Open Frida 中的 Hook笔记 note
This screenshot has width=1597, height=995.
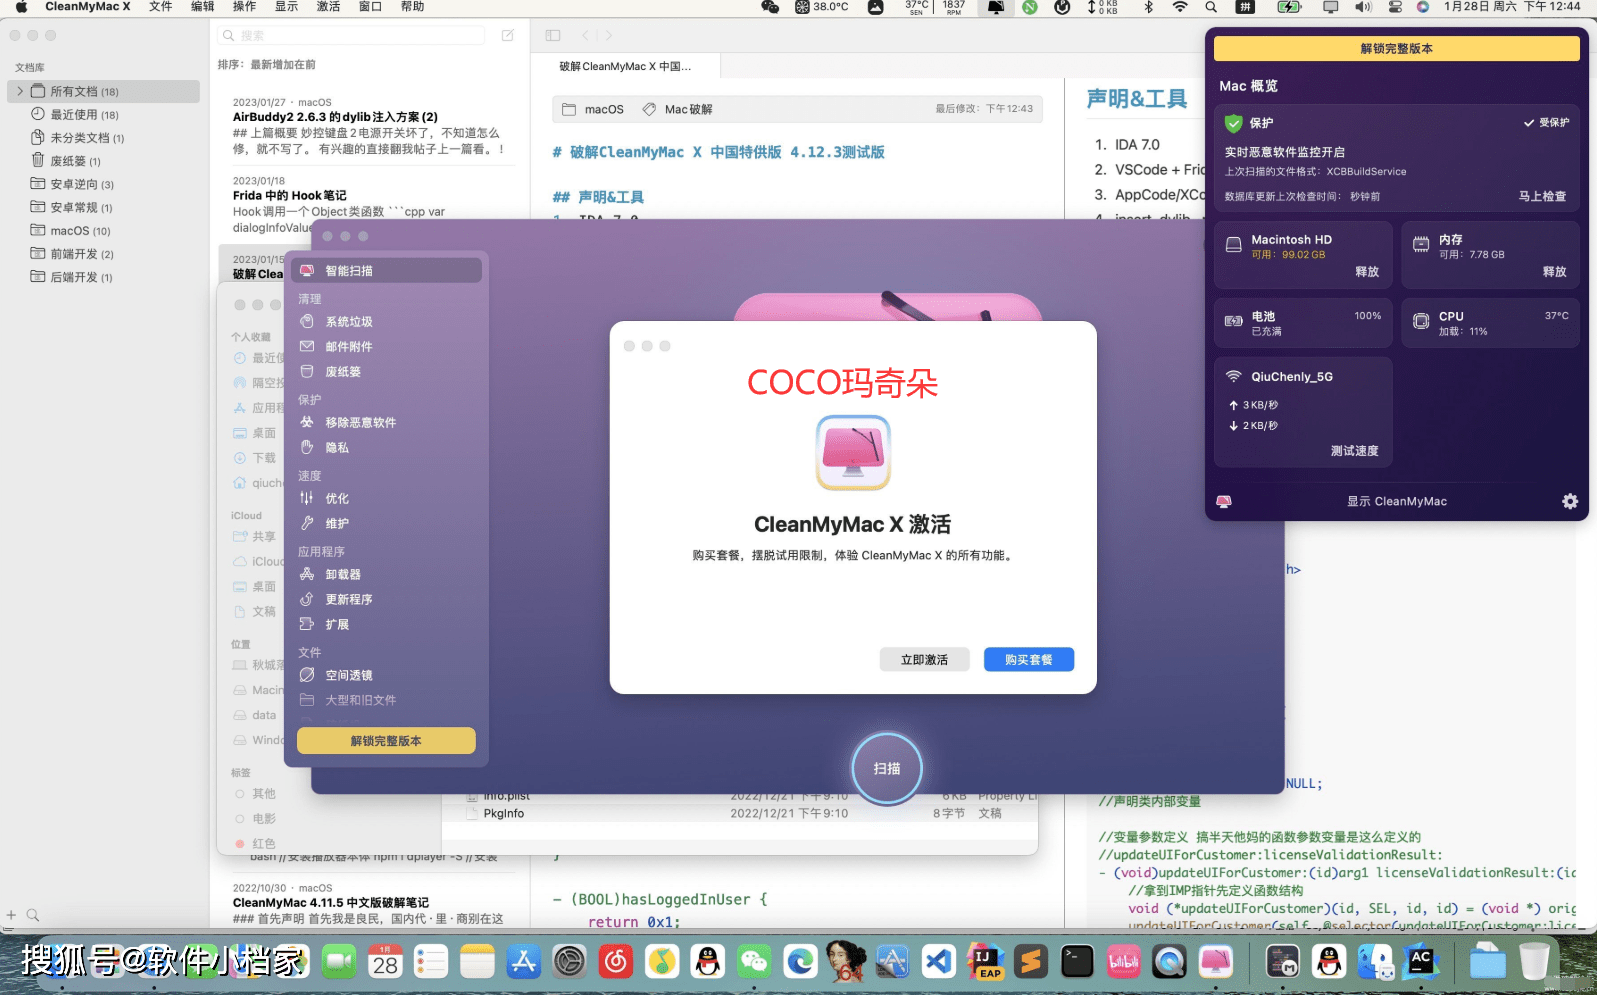click(x=370, y=205)
